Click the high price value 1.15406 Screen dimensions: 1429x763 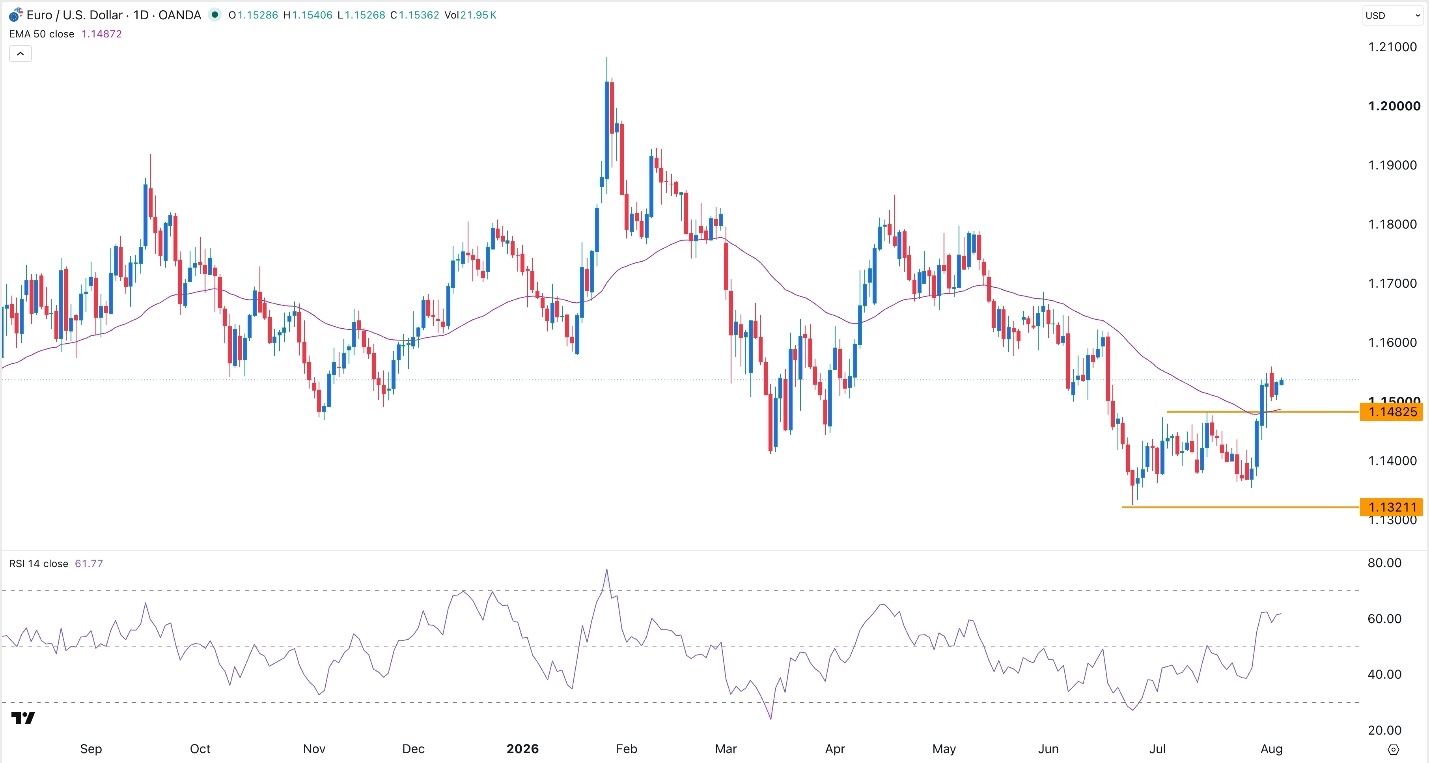(314, 15)
